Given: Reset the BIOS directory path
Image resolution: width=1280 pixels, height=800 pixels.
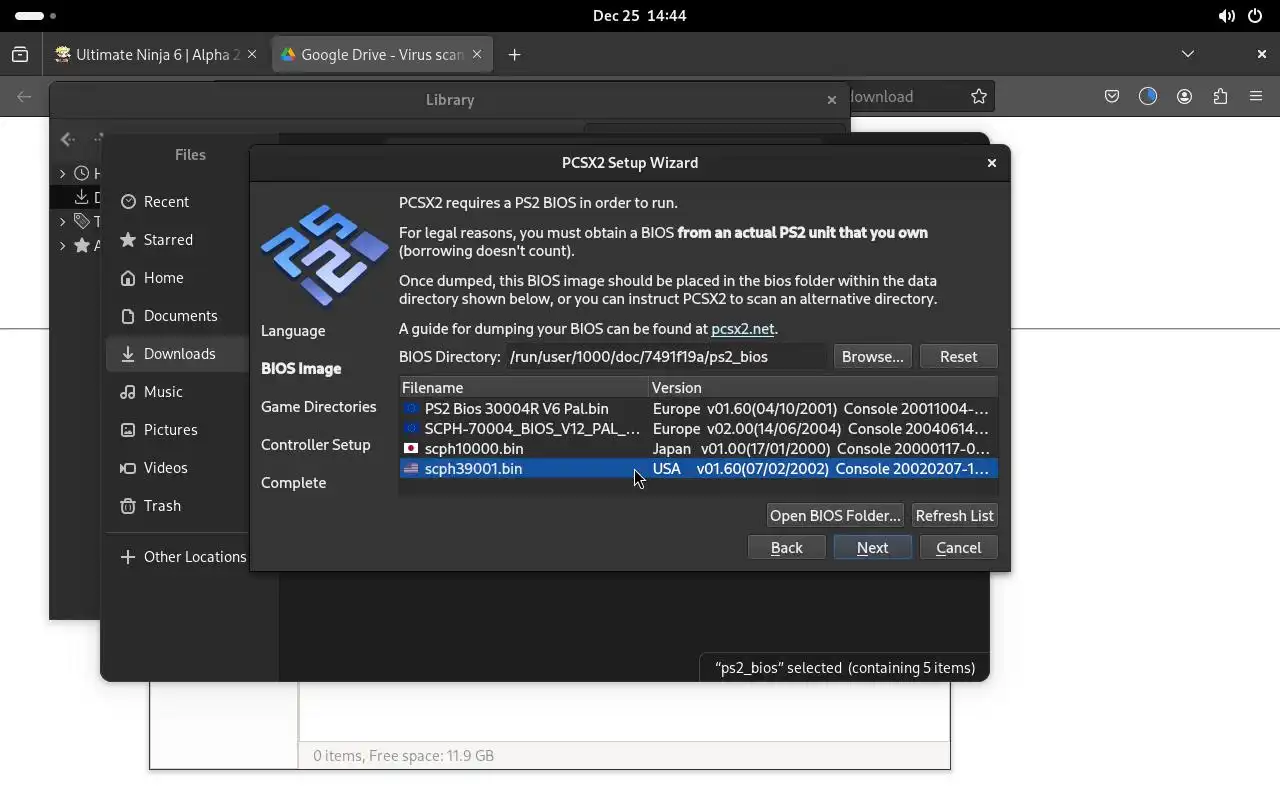Looking at the screenshot, I should pos(958,356).
